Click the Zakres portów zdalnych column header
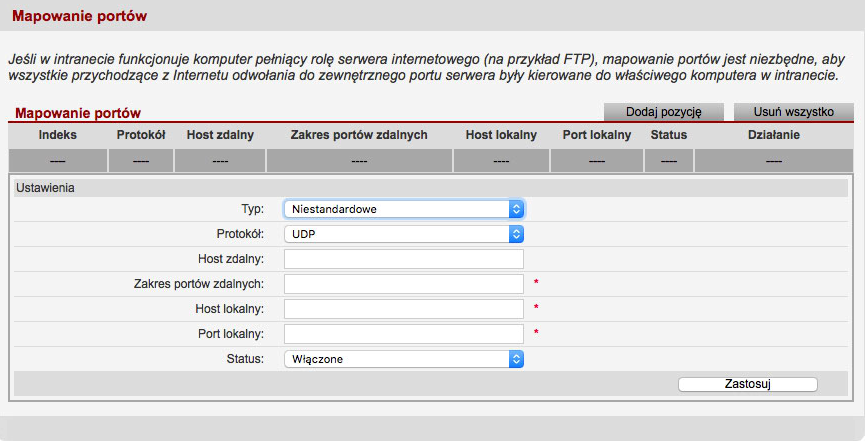 (x=359, y=135)
